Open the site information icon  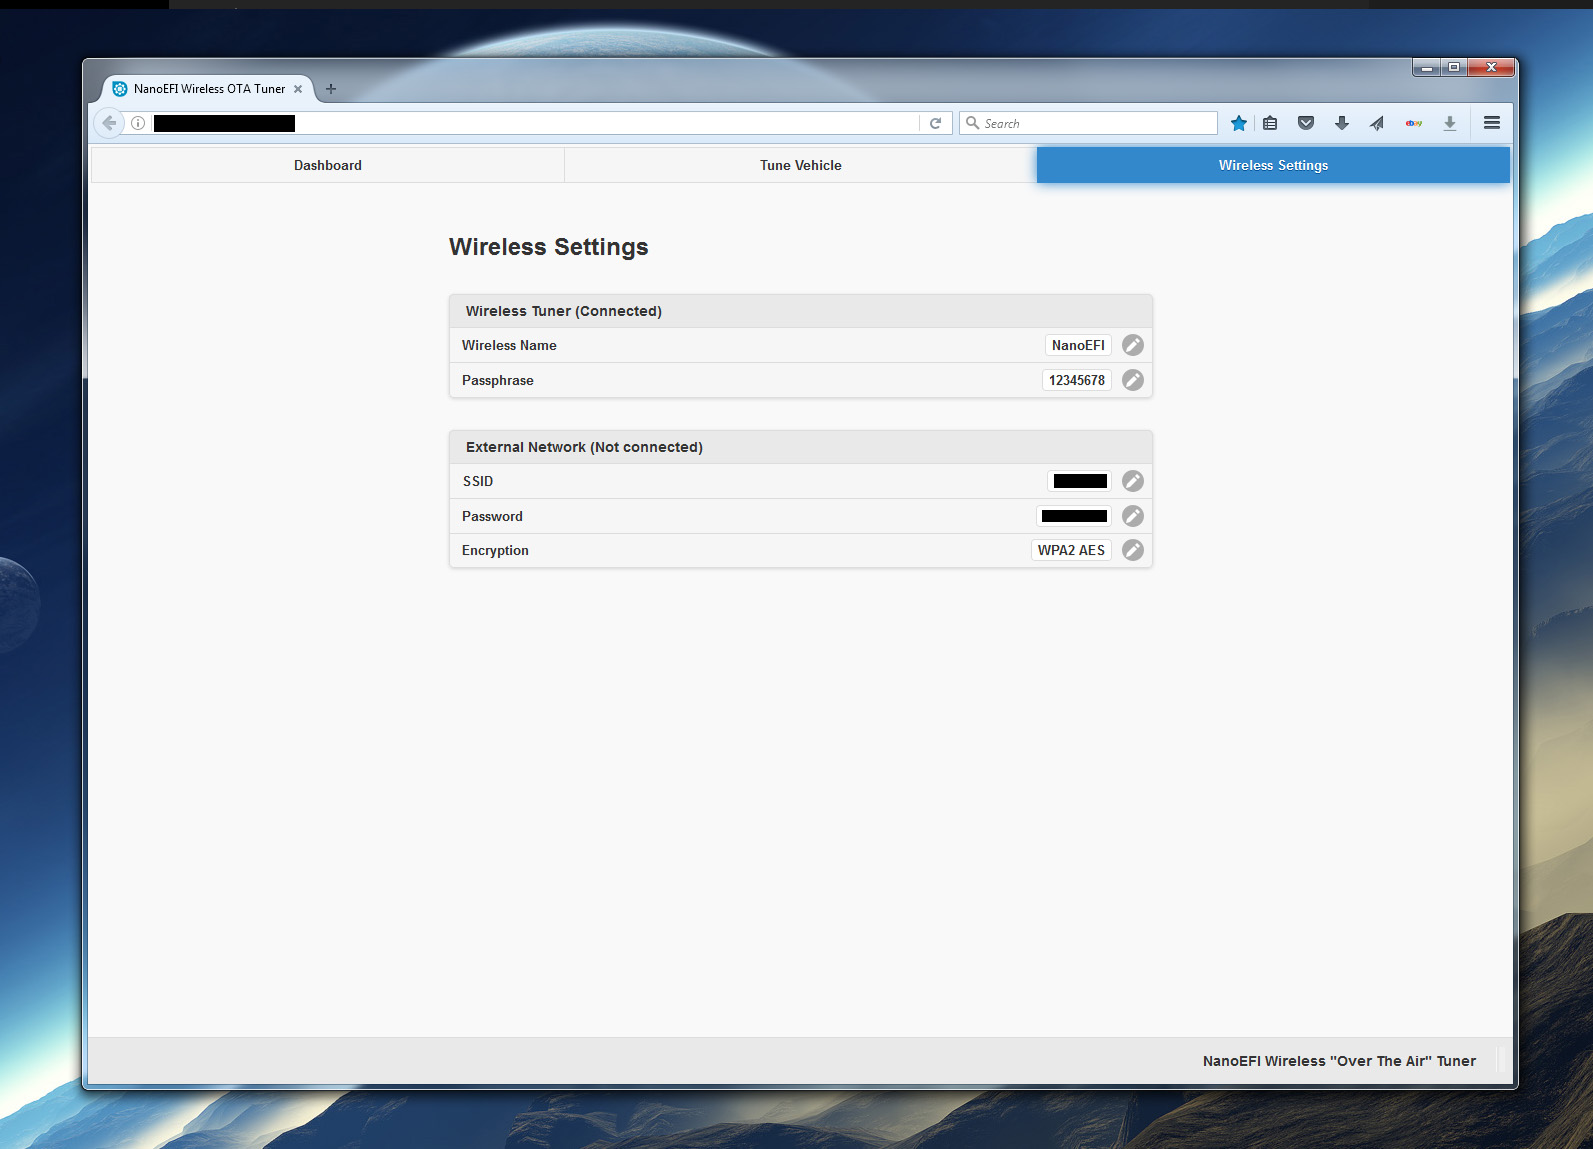[x=138, y=123]
